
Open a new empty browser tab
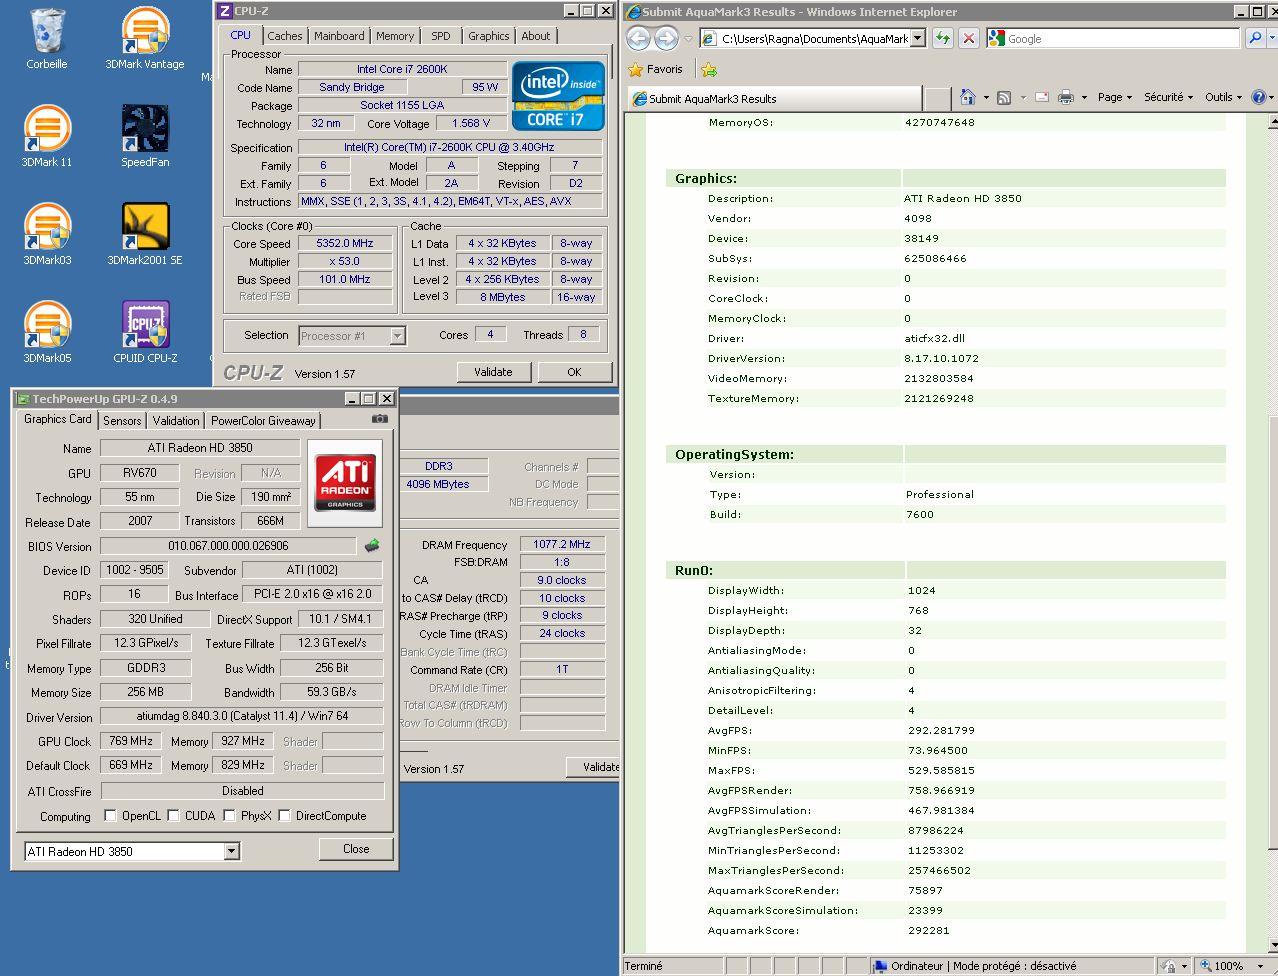937,98
